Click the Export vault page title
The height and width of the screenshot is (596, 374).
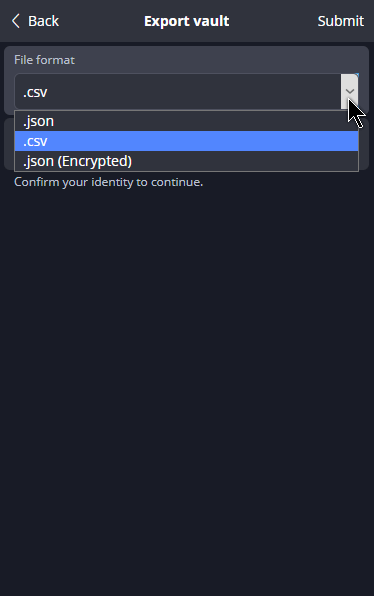coord(187,21)
